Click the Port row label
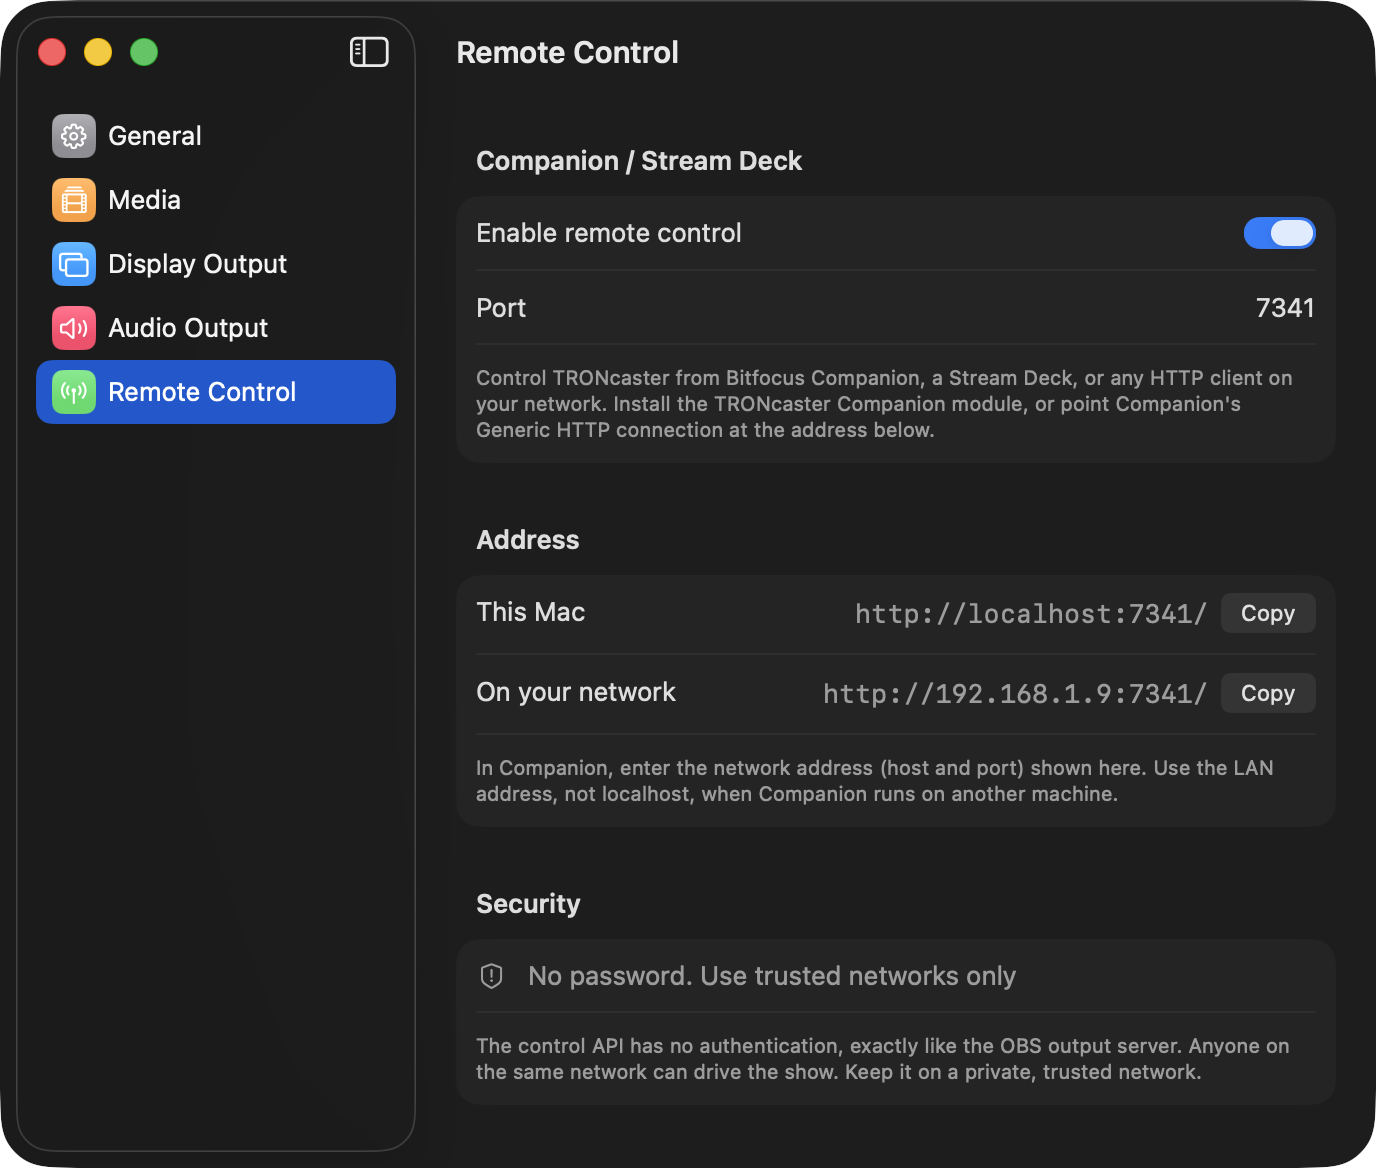Image resolution: width=1376 pixels, height=1168 pixels. click(501, 308)
